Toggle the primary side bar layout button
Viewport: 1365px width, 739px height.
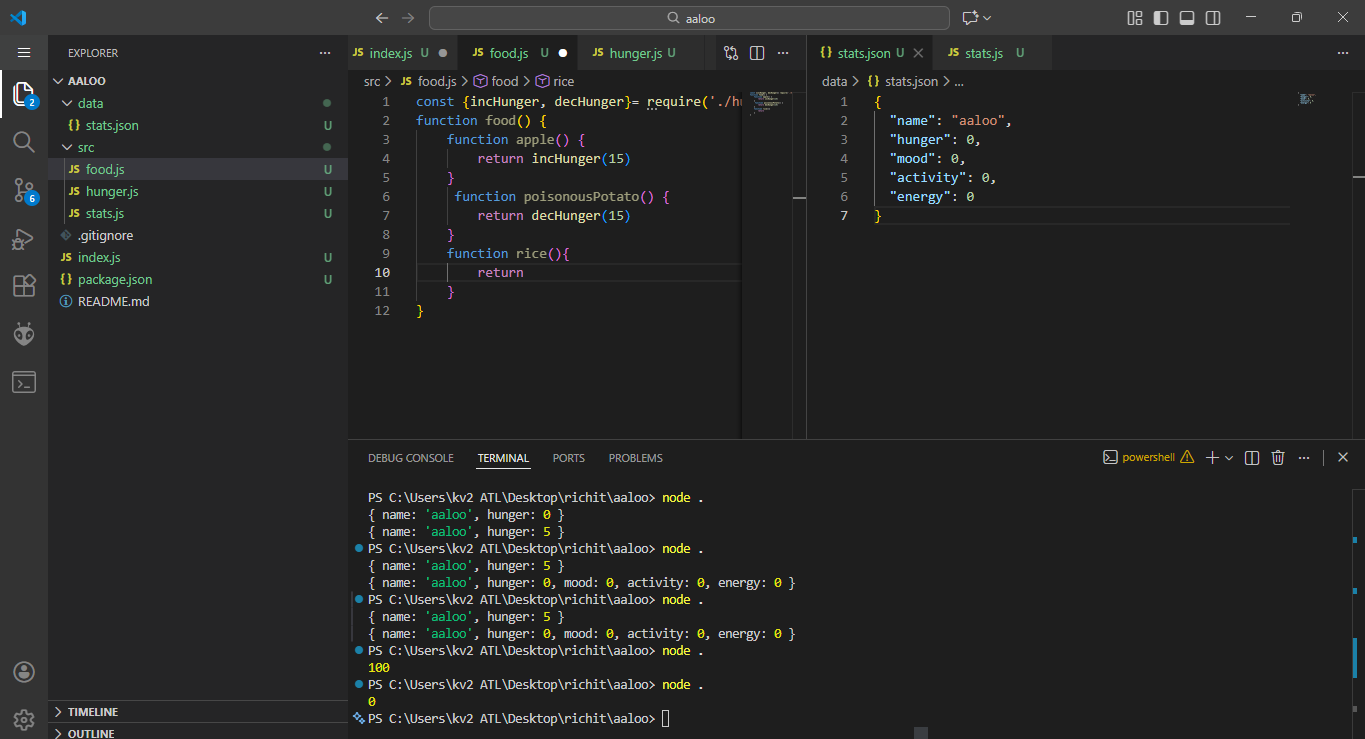coord(1161,18)
